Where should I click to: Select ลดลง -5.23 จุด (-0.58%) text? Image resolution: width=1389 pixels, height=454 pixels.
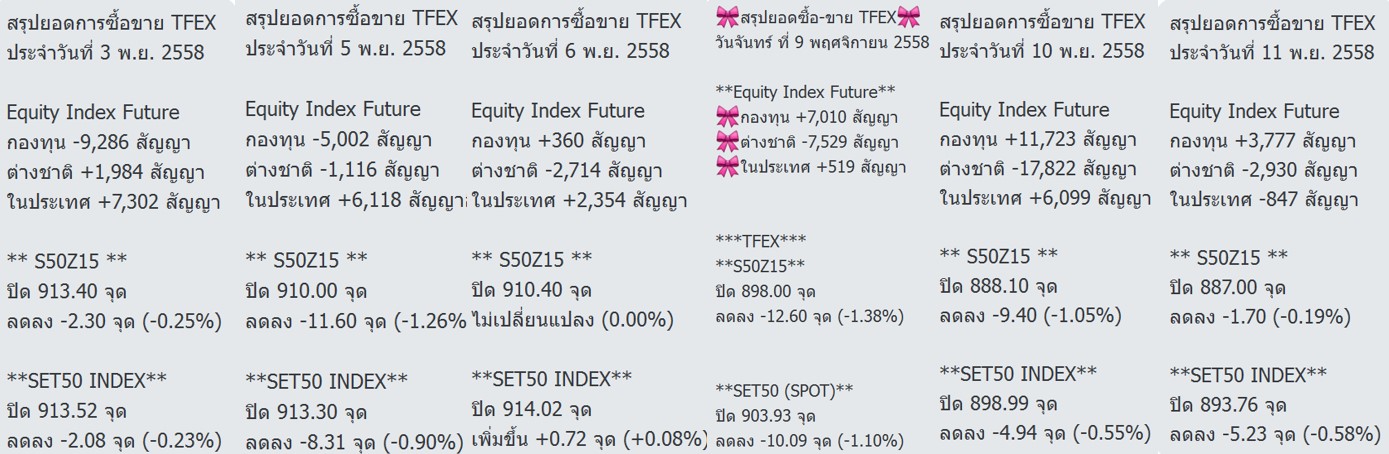tap(1275, 435)
